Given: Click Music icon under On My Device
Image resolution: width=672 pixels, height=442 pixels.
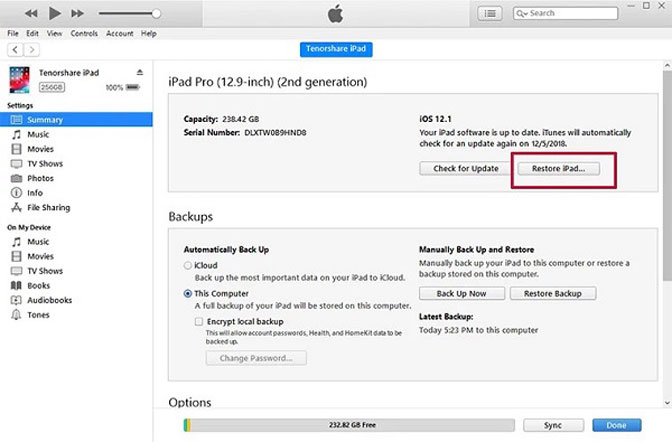Looking at the screenshot, I should (16, 242).
